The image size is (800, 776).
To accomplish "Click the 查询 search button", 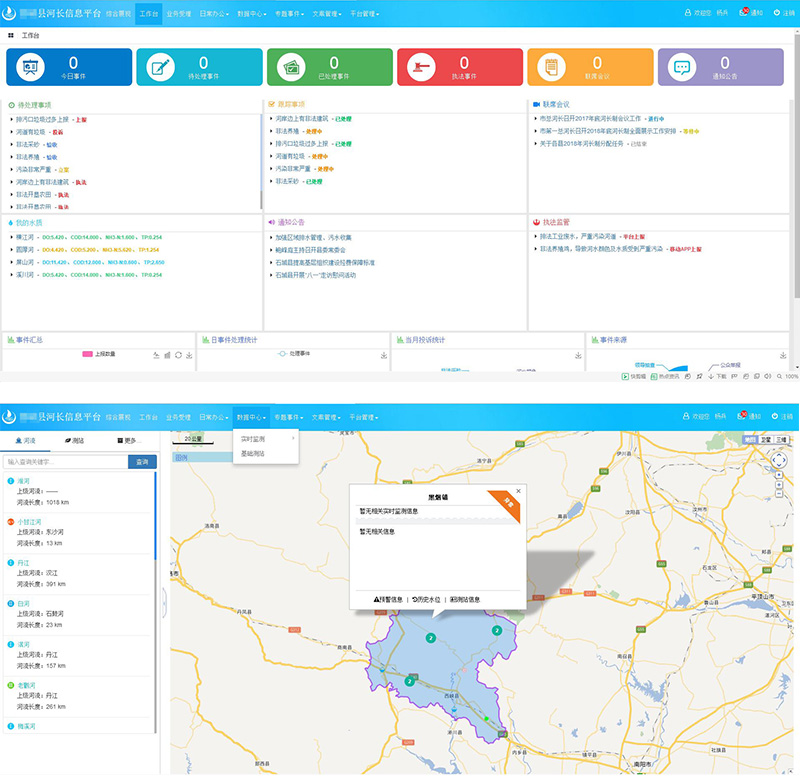I will tap(142, 462).
